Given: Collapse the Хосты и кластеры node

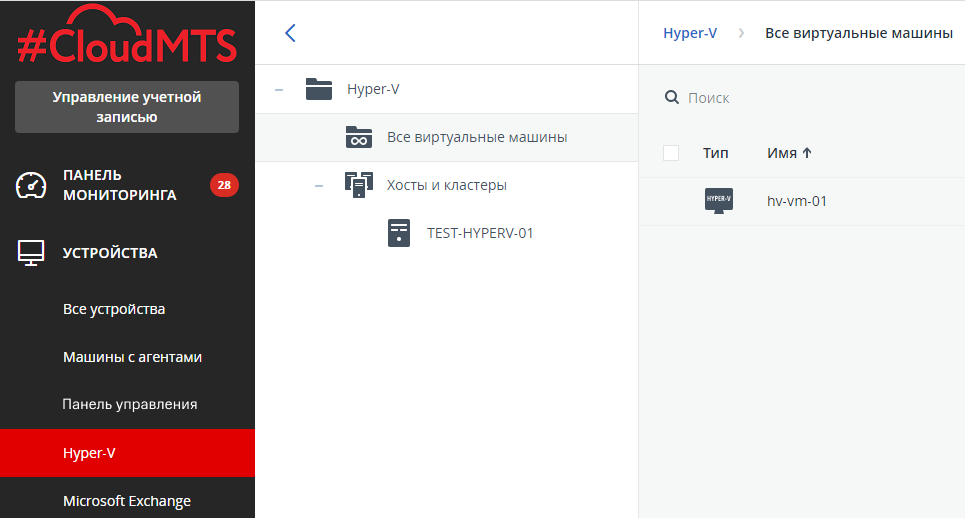Looking at the screenshot, I should click(319, 185).
